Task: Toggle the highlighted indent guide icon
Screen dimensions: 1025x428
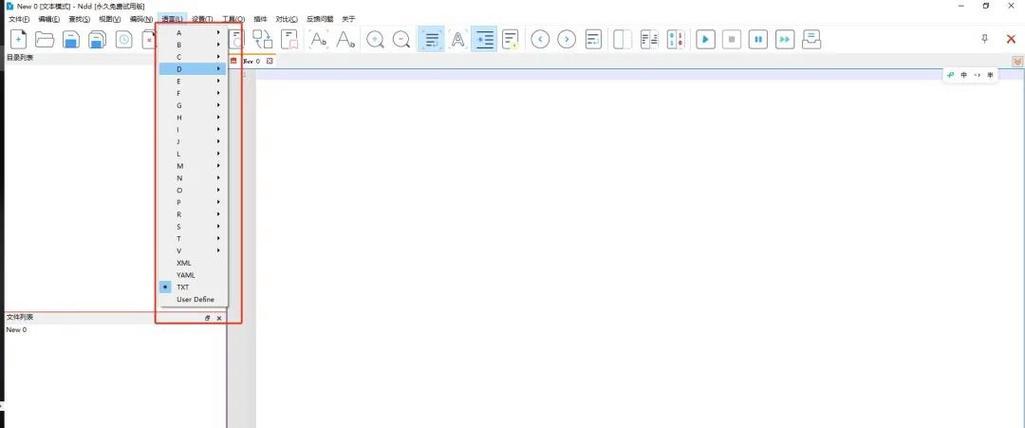Action: (484, 39)
